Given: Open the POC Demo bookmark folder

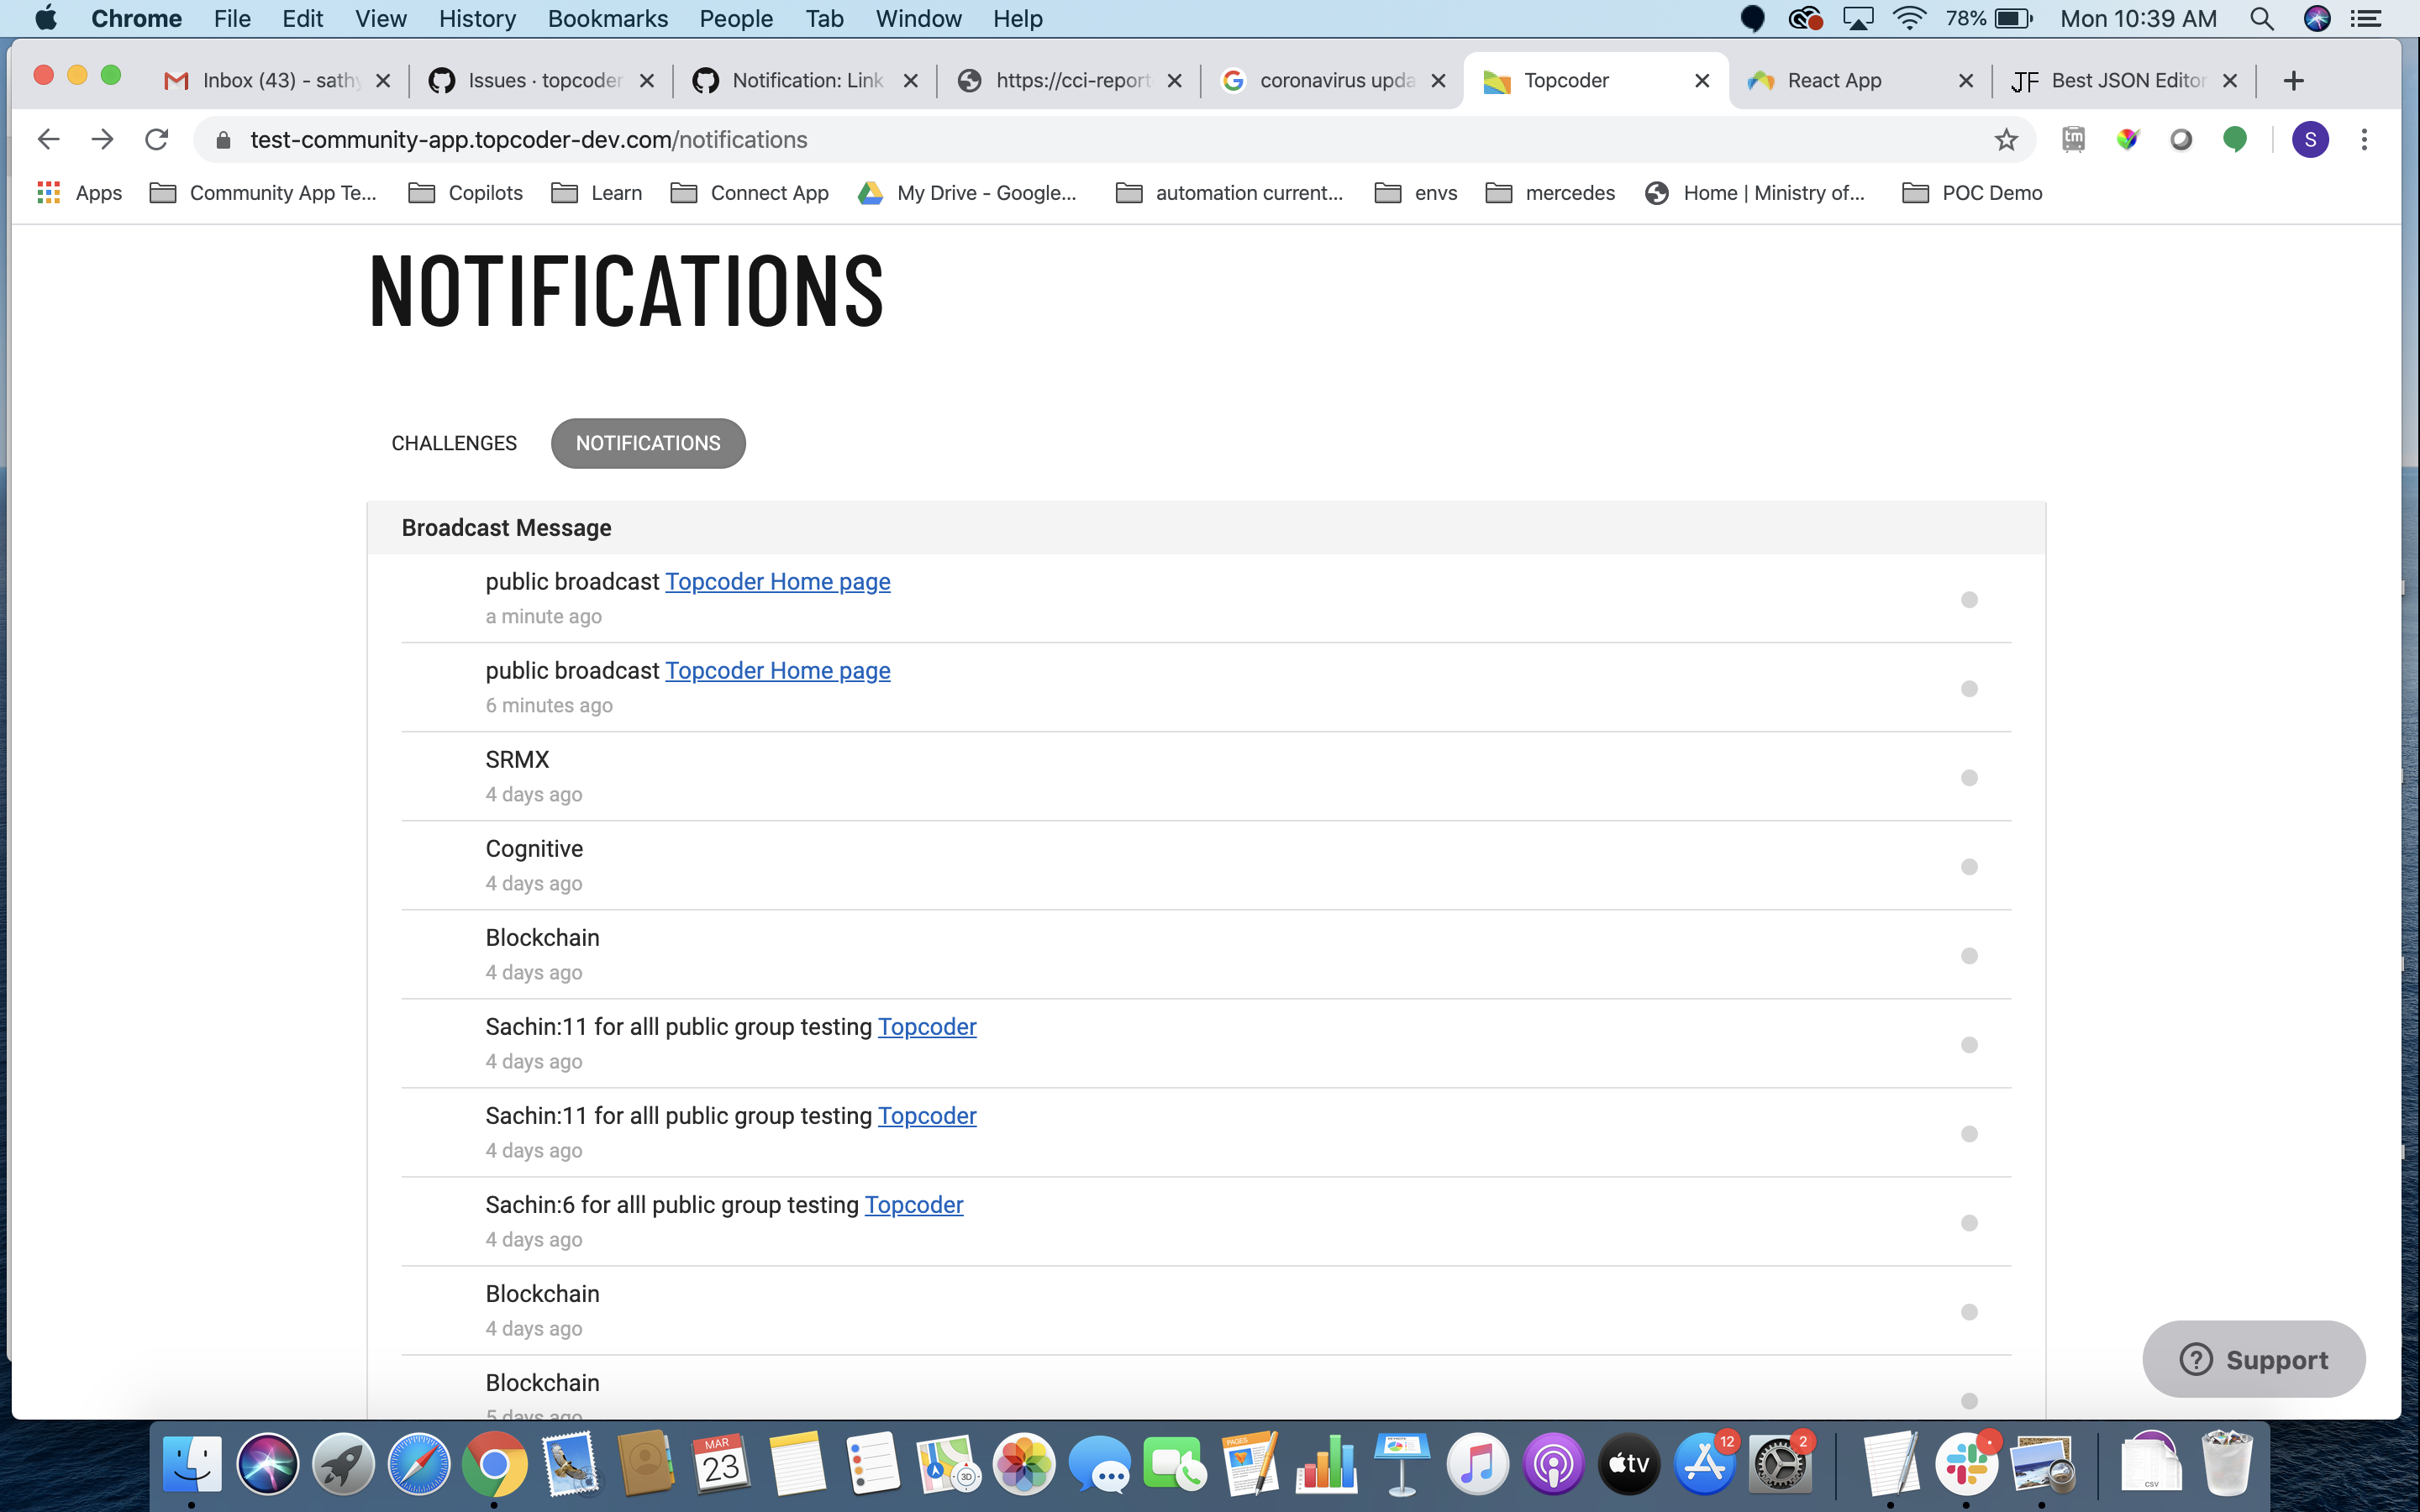Looking at the screenshot, I should tap(1972, 192).
